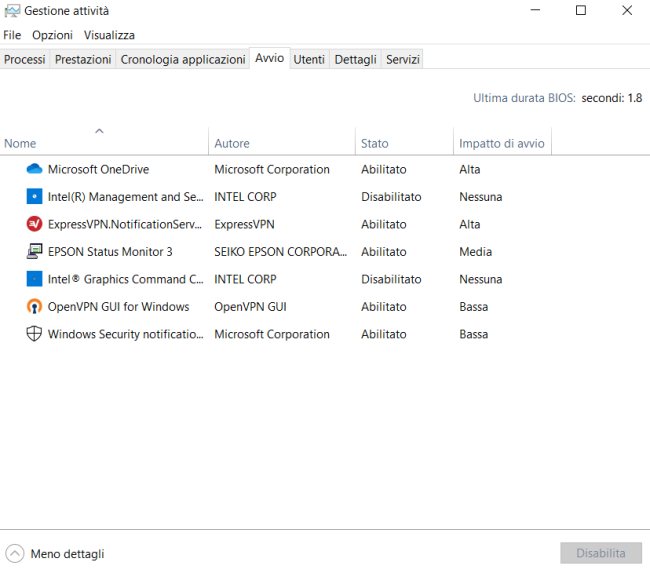Click the Disabilita button
Viewport: 650px width, 573px height.
click(601, 553)
